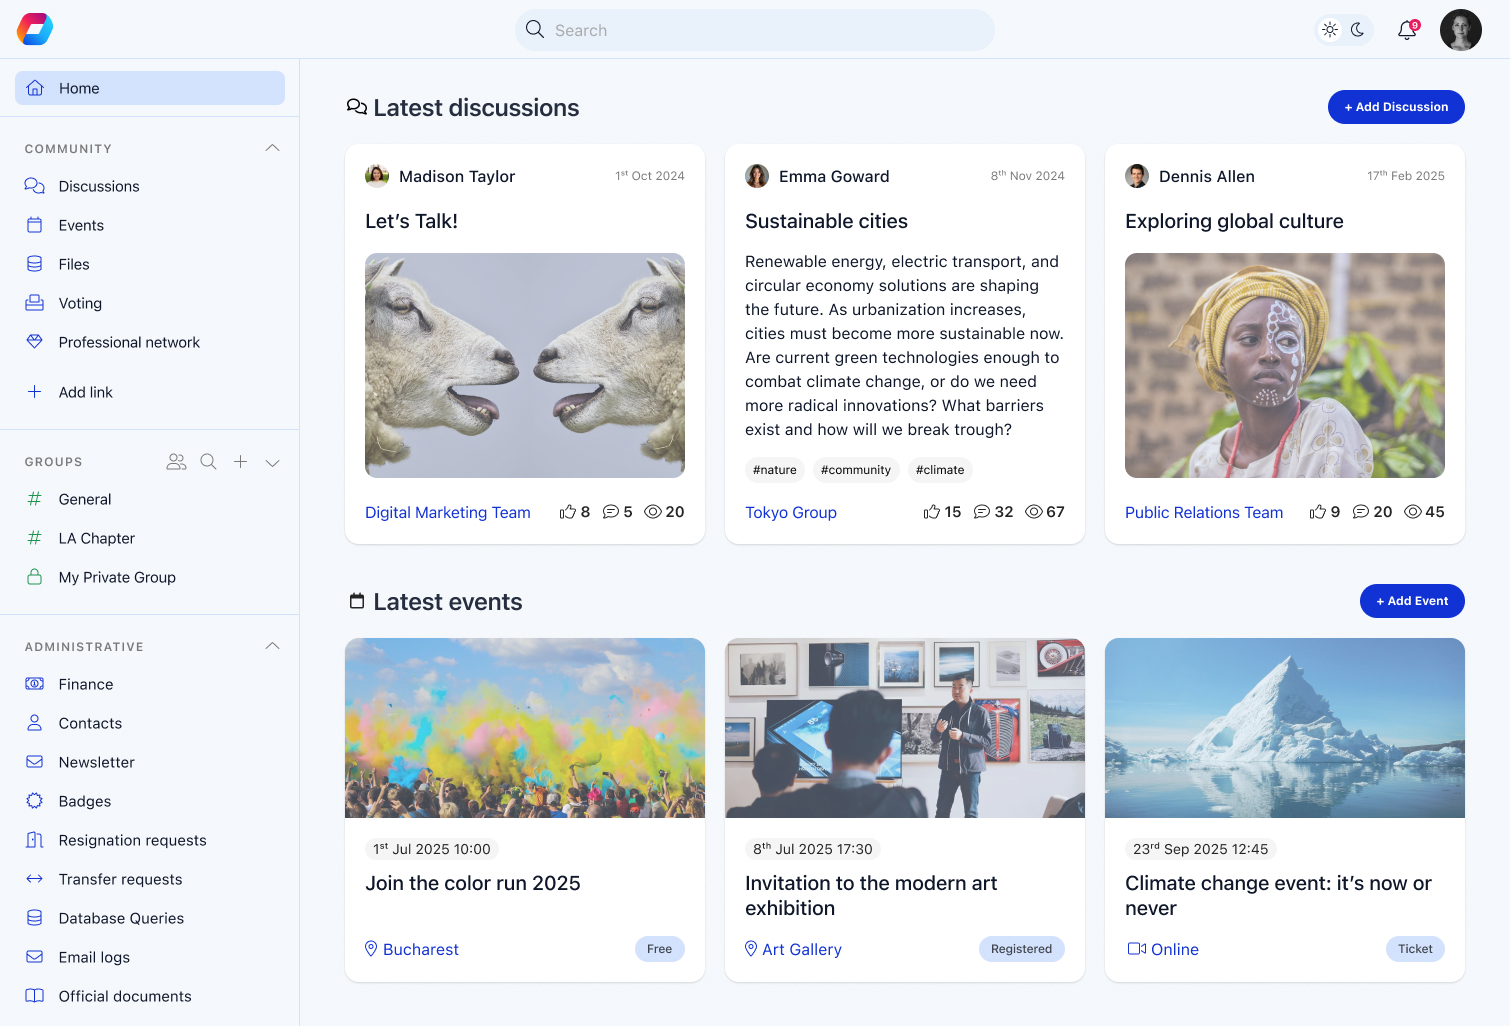1510x1026 pixels.
Task: Select the #community tag
Action: (856, 470)
